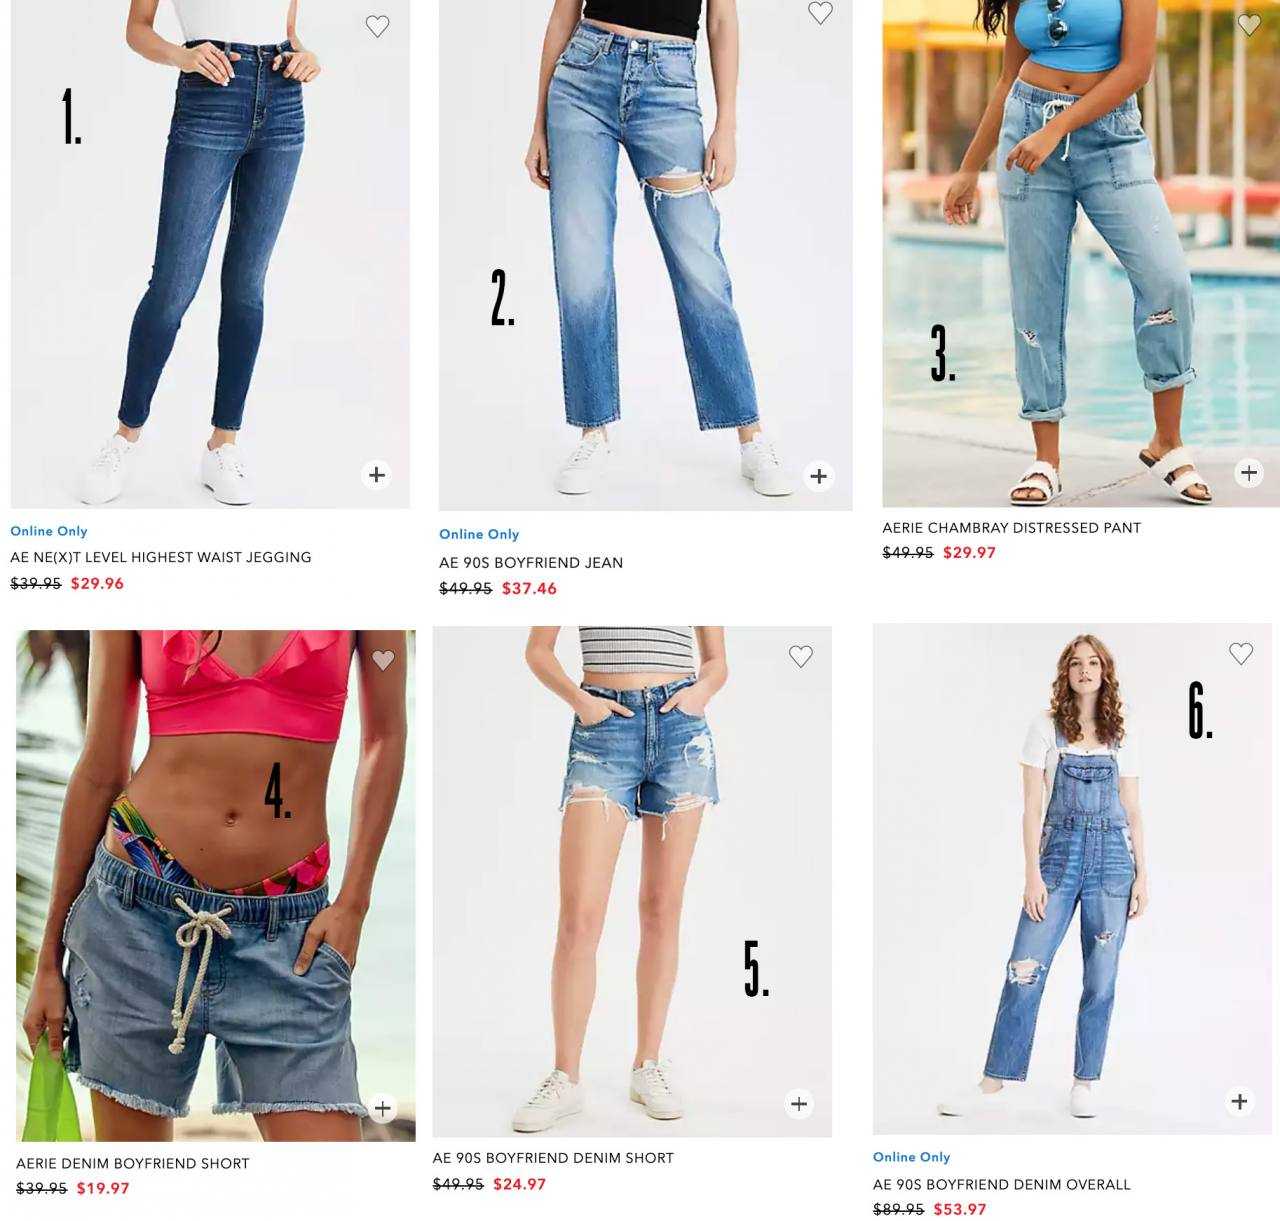The width and height of the screenshot is (1280, 1221).
Task: Select Aerie Denim Boyfriend Short product name
Action: pos(133,1164)
